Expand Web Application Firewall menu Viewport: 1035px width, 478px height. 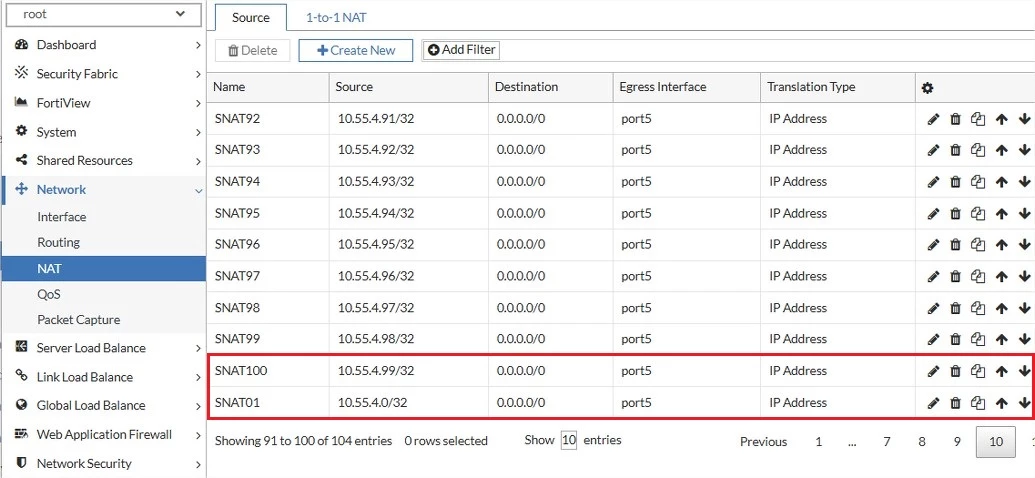point(103,434)
